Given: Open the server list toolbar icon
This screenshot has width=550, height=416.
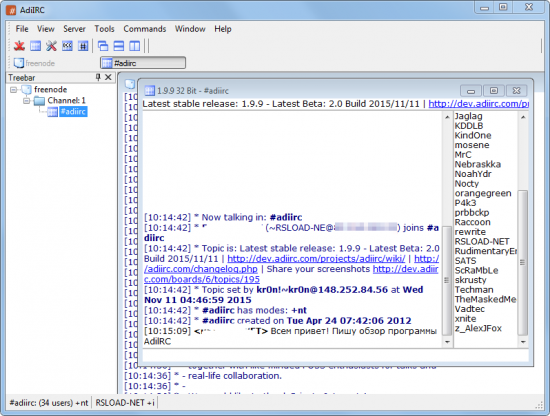Looking at the screenshot, I should (x=35, y=46).
